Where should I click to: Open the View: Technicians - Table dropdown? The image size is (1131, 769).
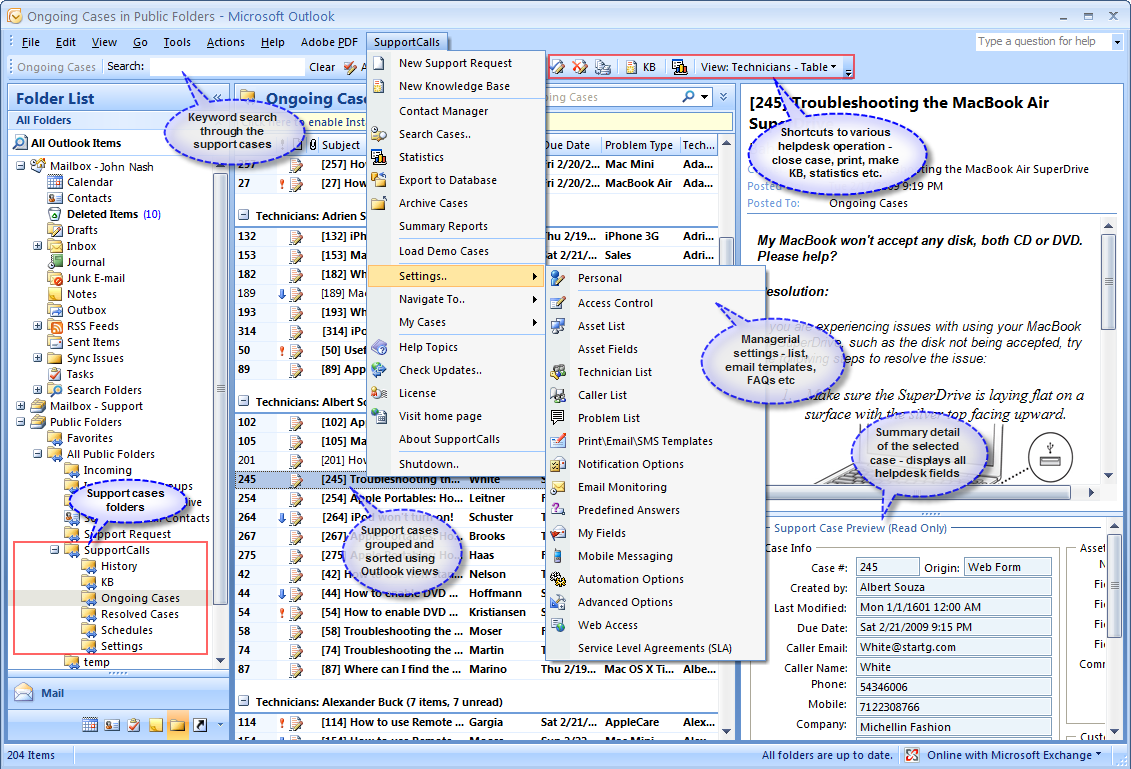click(768, 67)
